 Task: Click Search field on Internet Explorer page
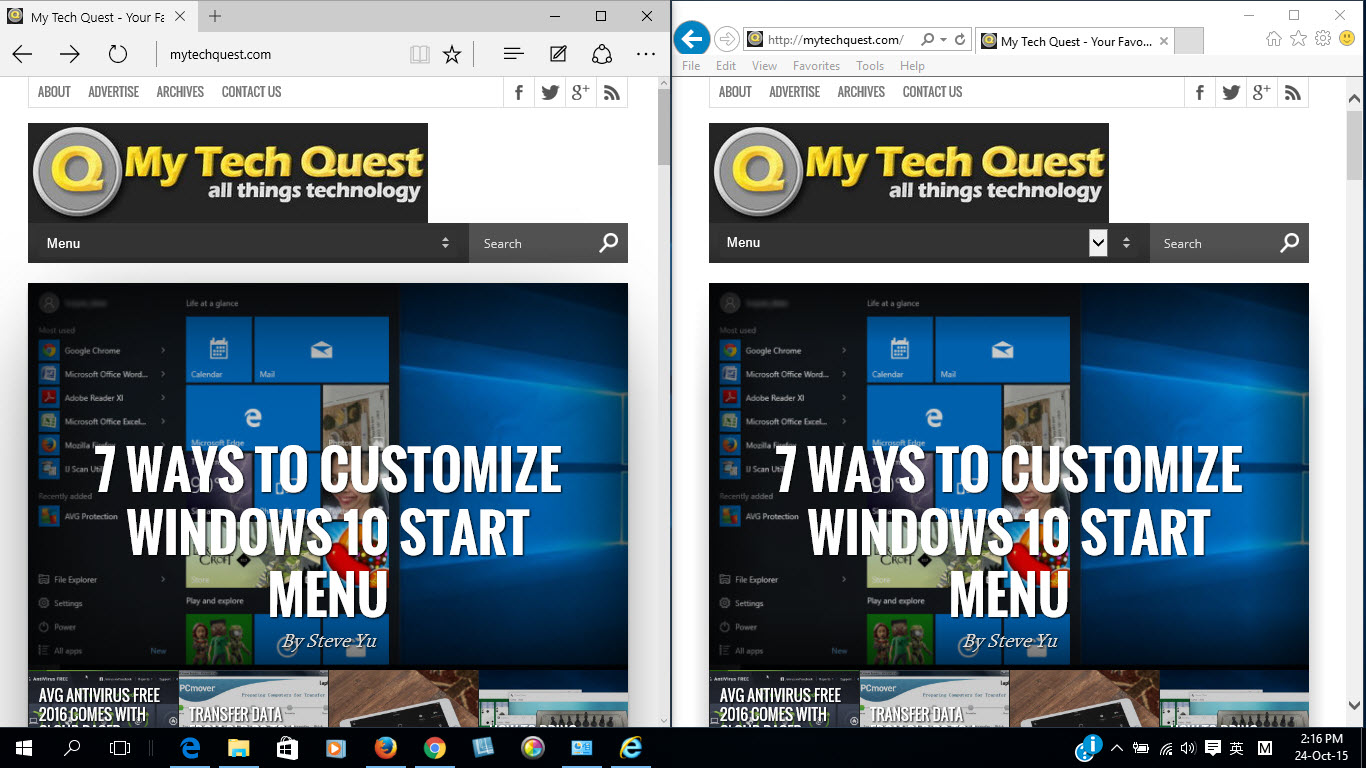click(1213, 243)
